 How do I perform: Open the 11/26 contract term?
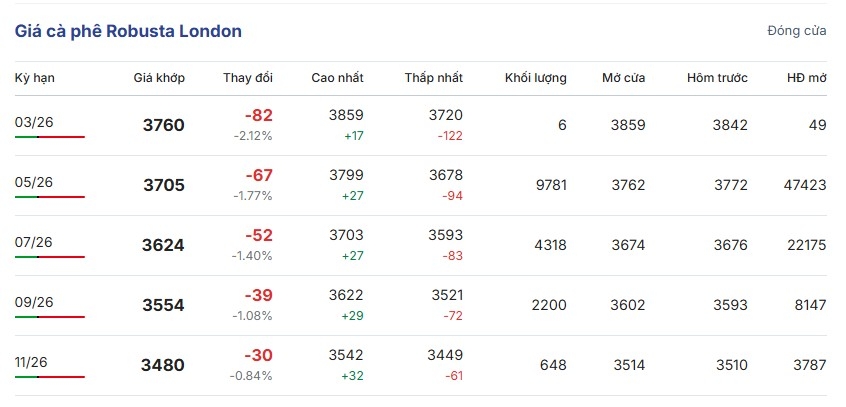pos(31,362)
